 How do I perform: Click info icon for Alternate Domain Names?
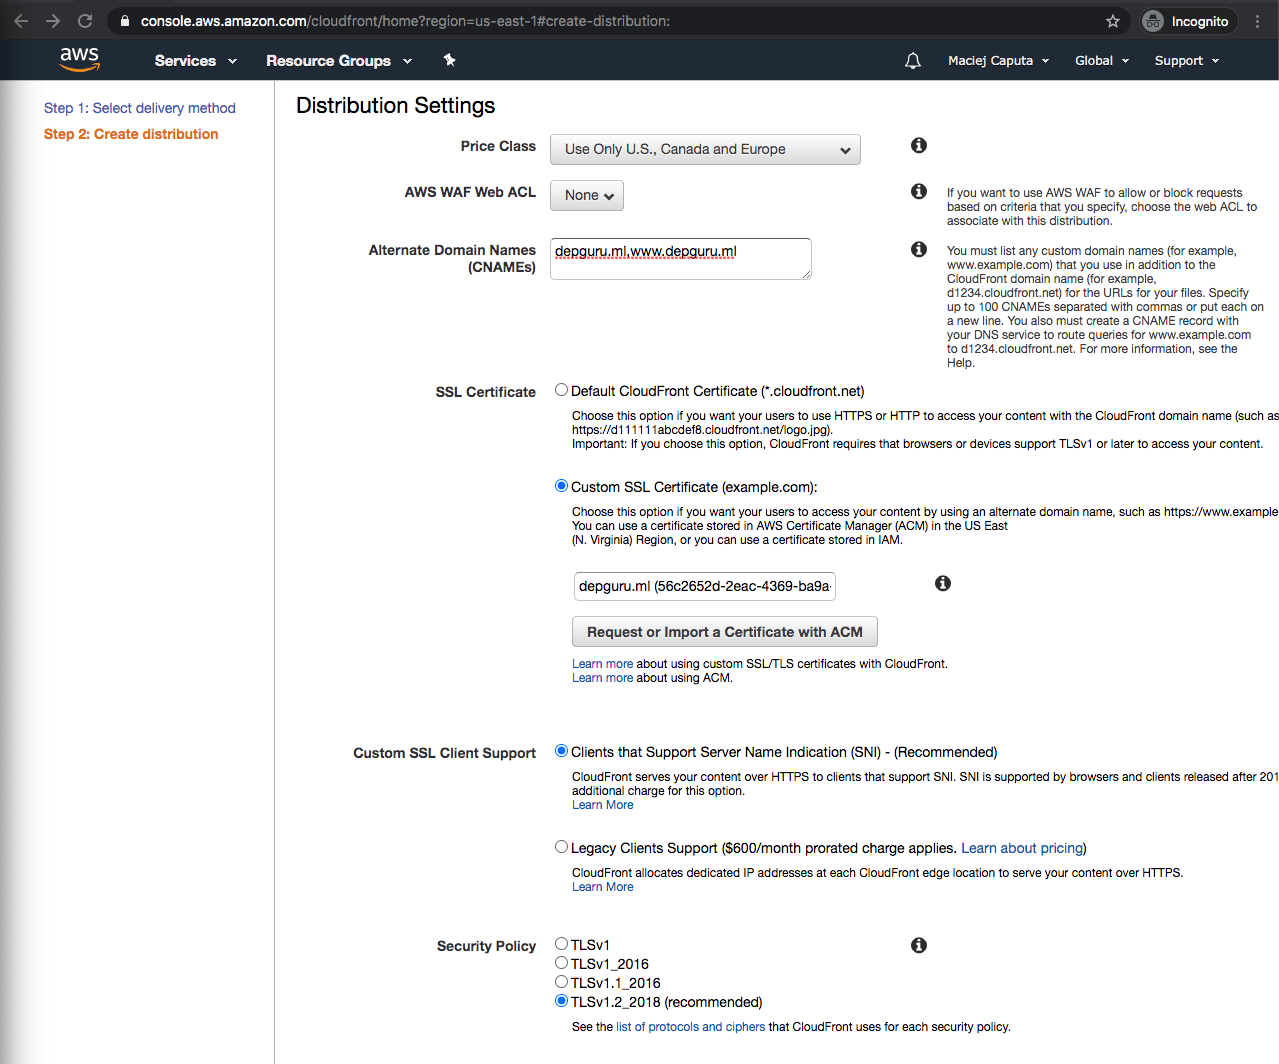918,249
